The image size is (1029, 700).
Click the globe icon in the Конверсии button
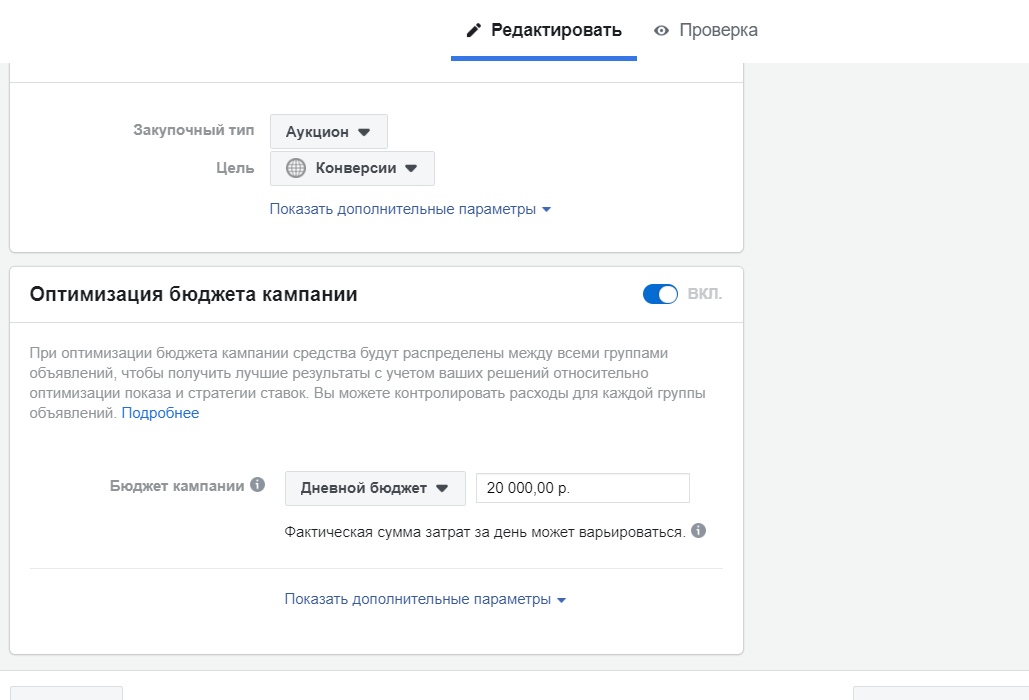(296, 168)
